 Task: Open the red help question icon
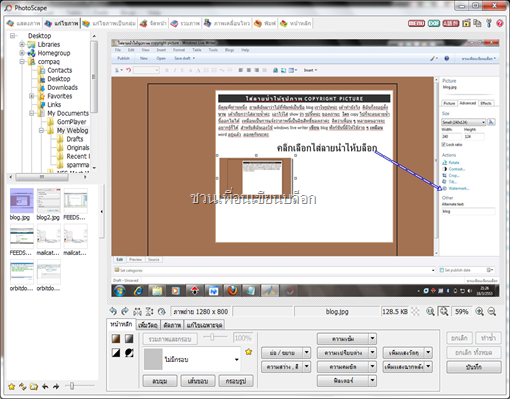(x=500, y=23)
